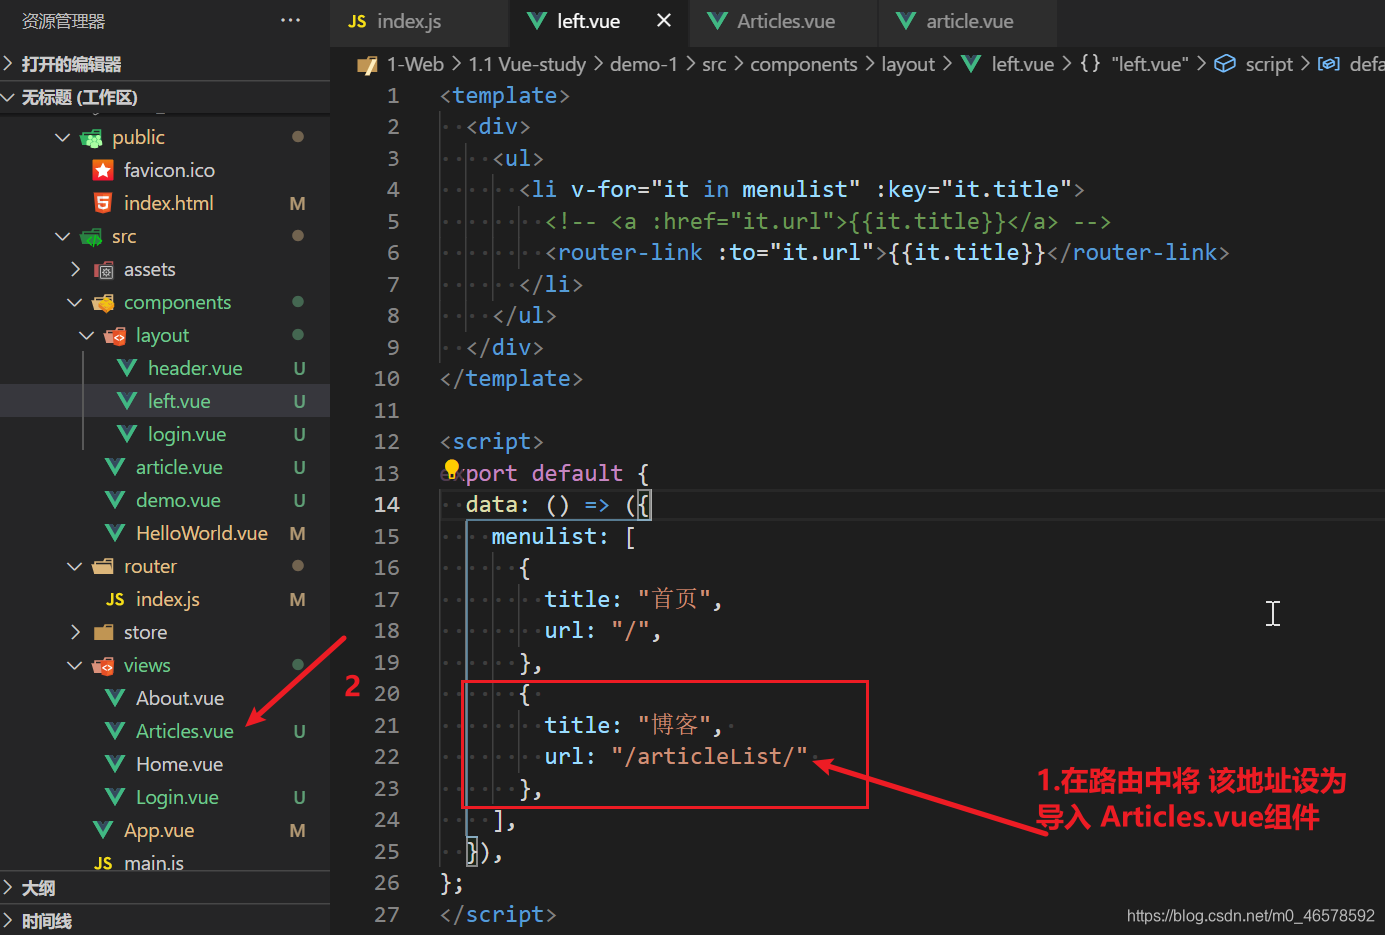Click the Vue icon beside header.vue
The height and width of the screenshot is (935, 1385).
127,368
